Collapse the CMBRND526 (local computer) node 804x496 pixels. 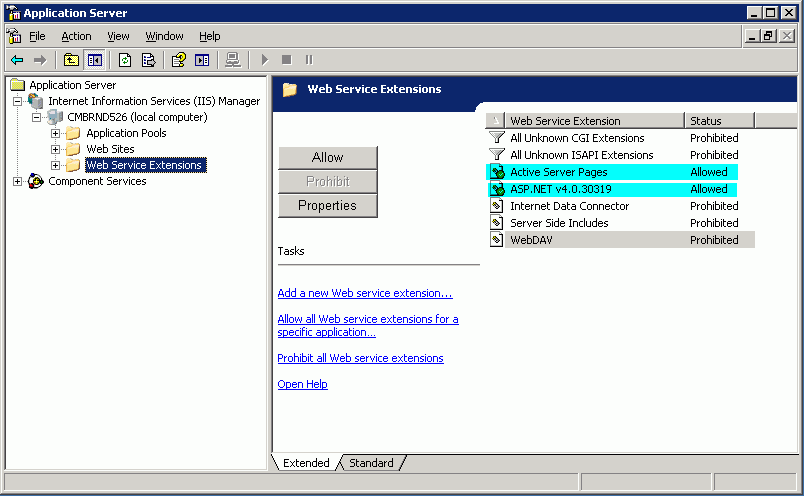coord(36,117)
